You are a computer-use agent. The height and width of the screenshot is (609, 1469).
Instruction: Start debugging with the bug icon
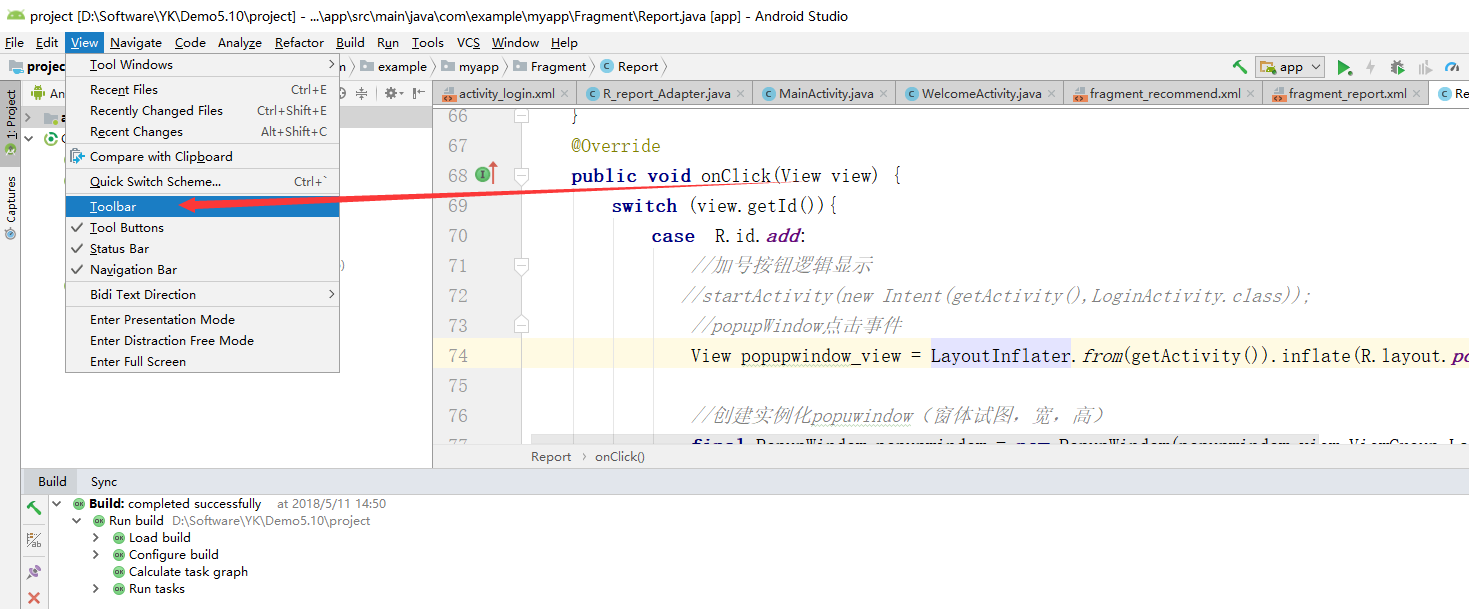[x=1397, y=67]
